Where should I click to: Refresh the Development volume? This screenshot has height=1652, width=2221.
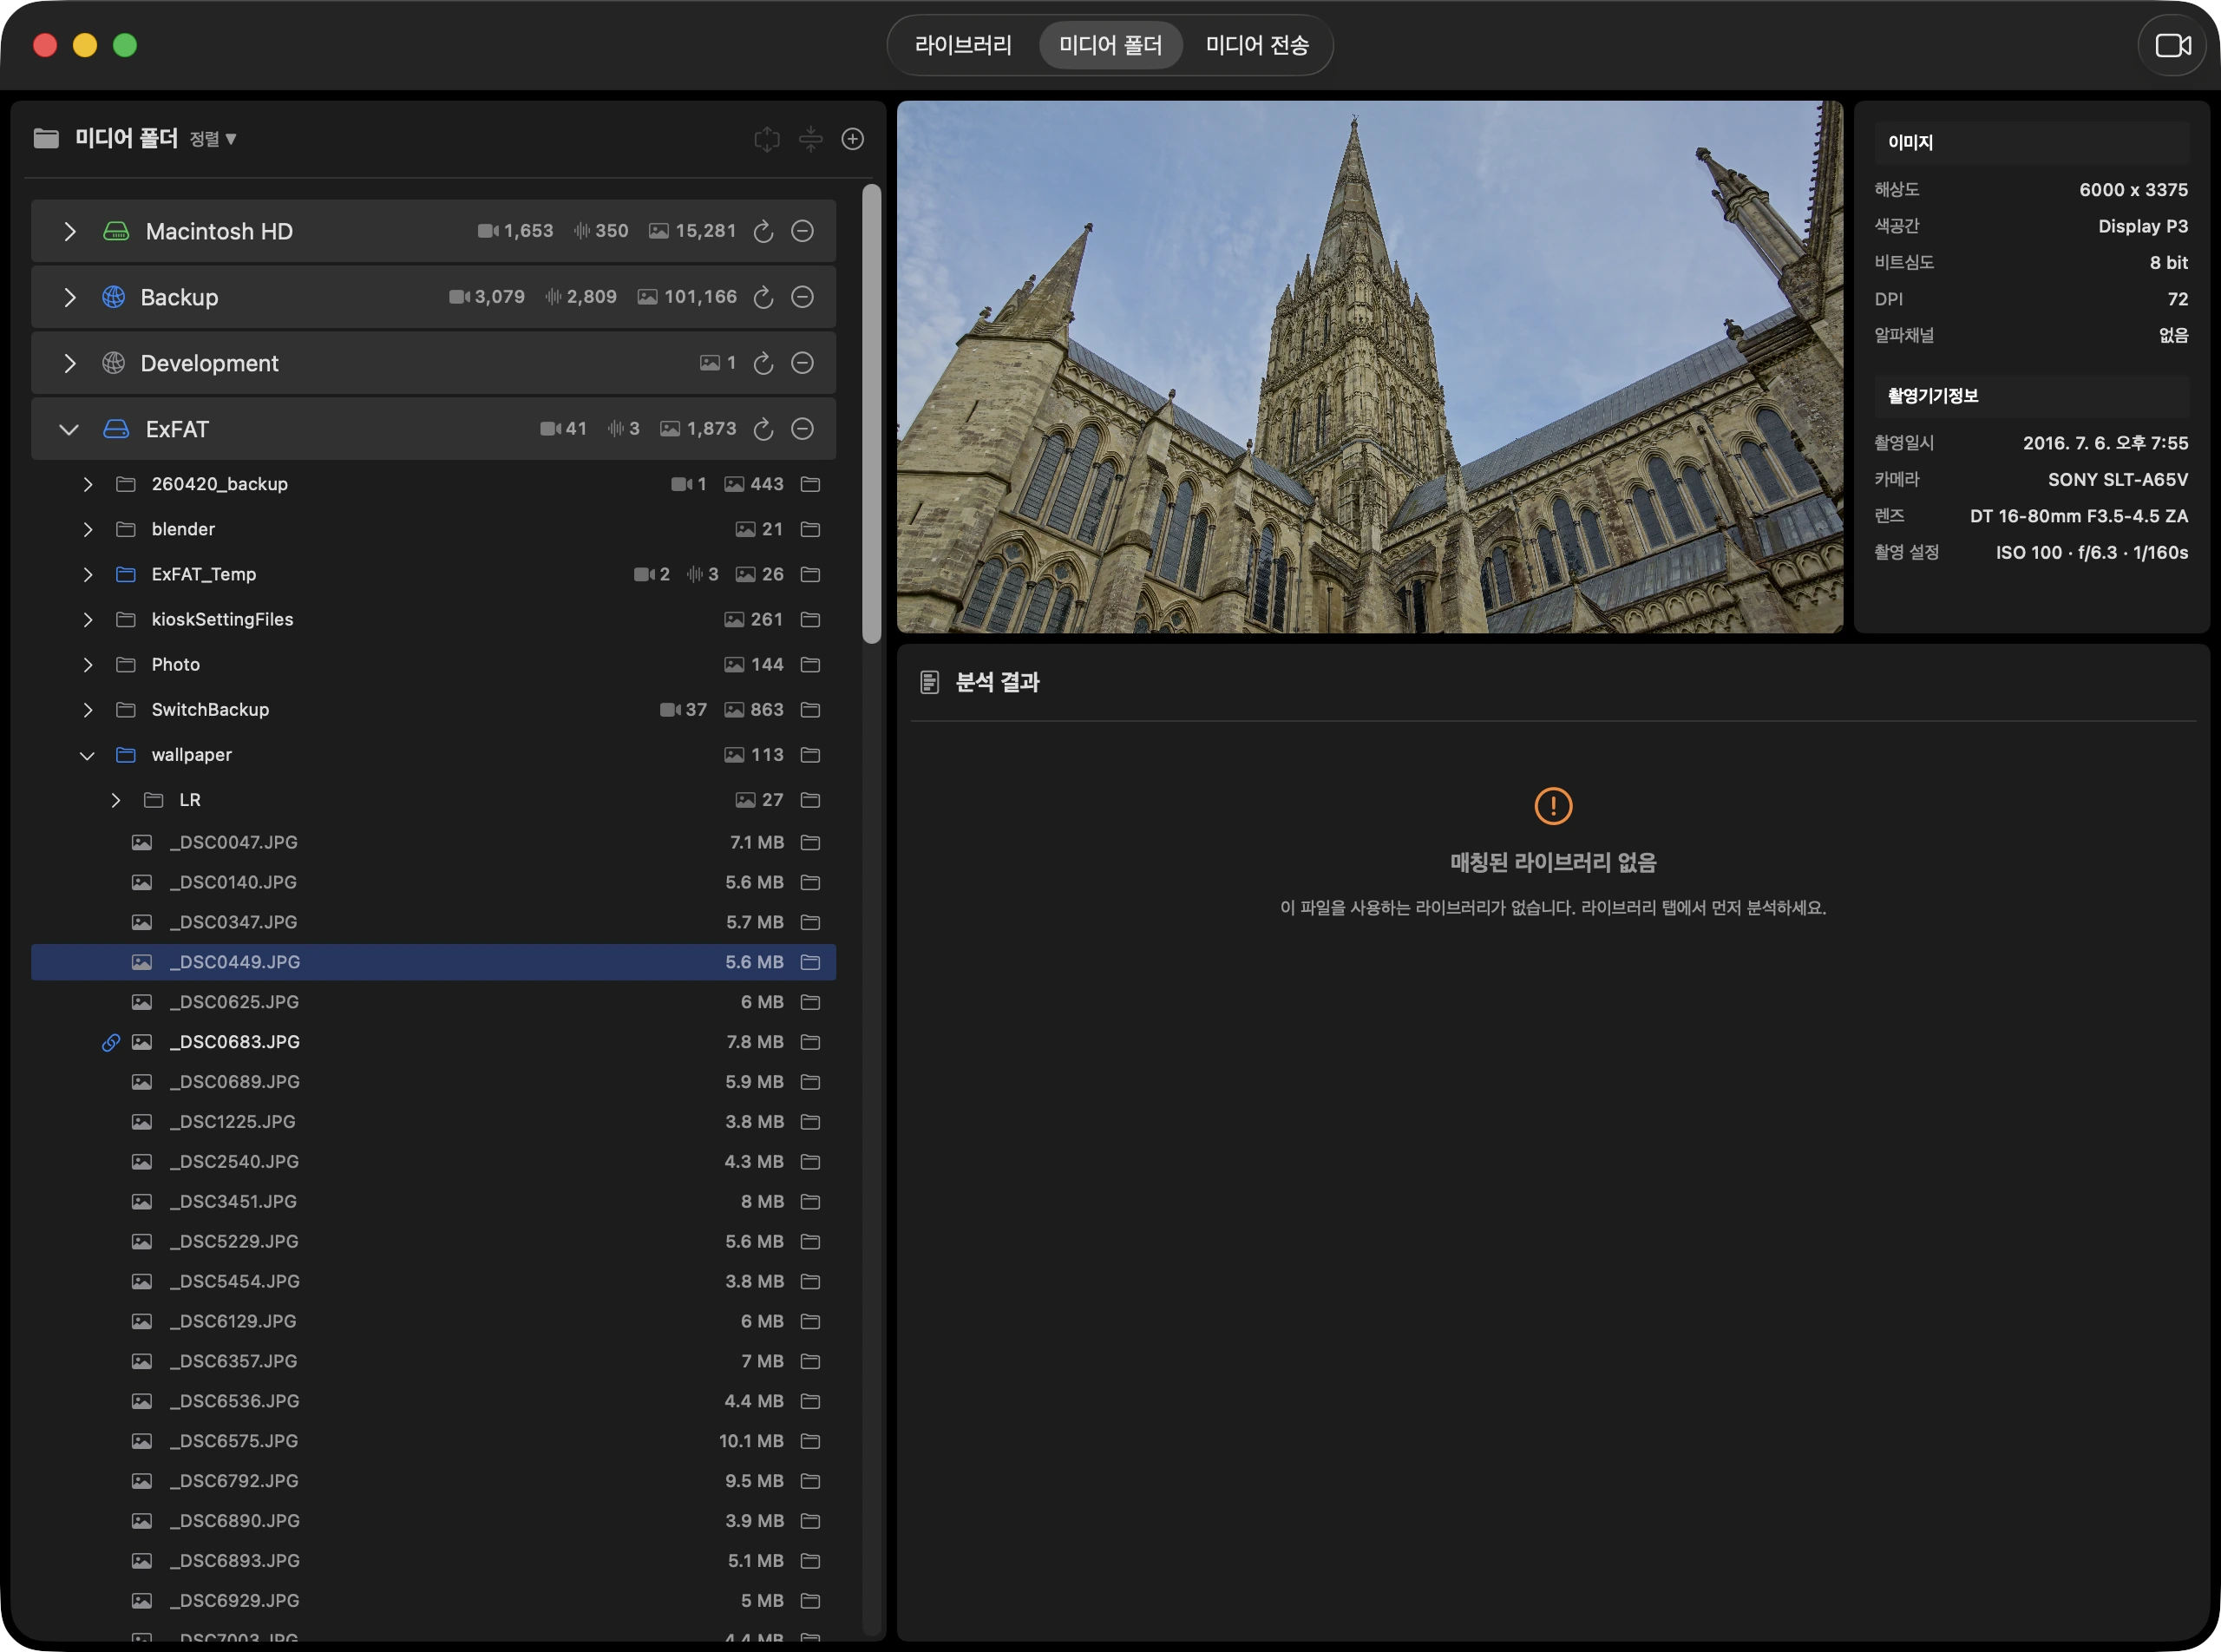[x=763, y=363]
